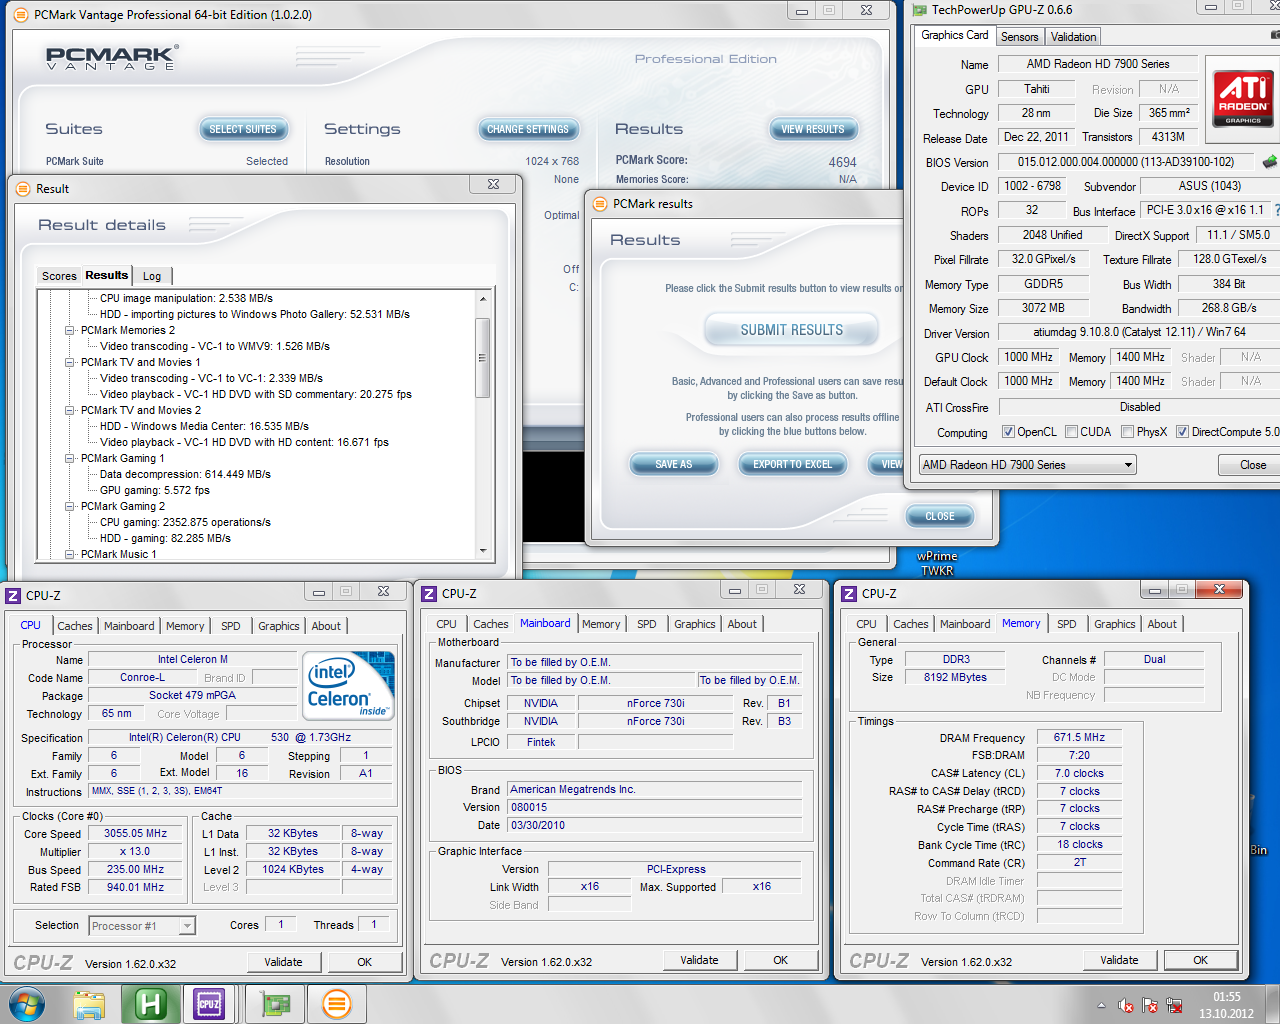Click the chip icon beside BIOS Version

click(1270, 161)
